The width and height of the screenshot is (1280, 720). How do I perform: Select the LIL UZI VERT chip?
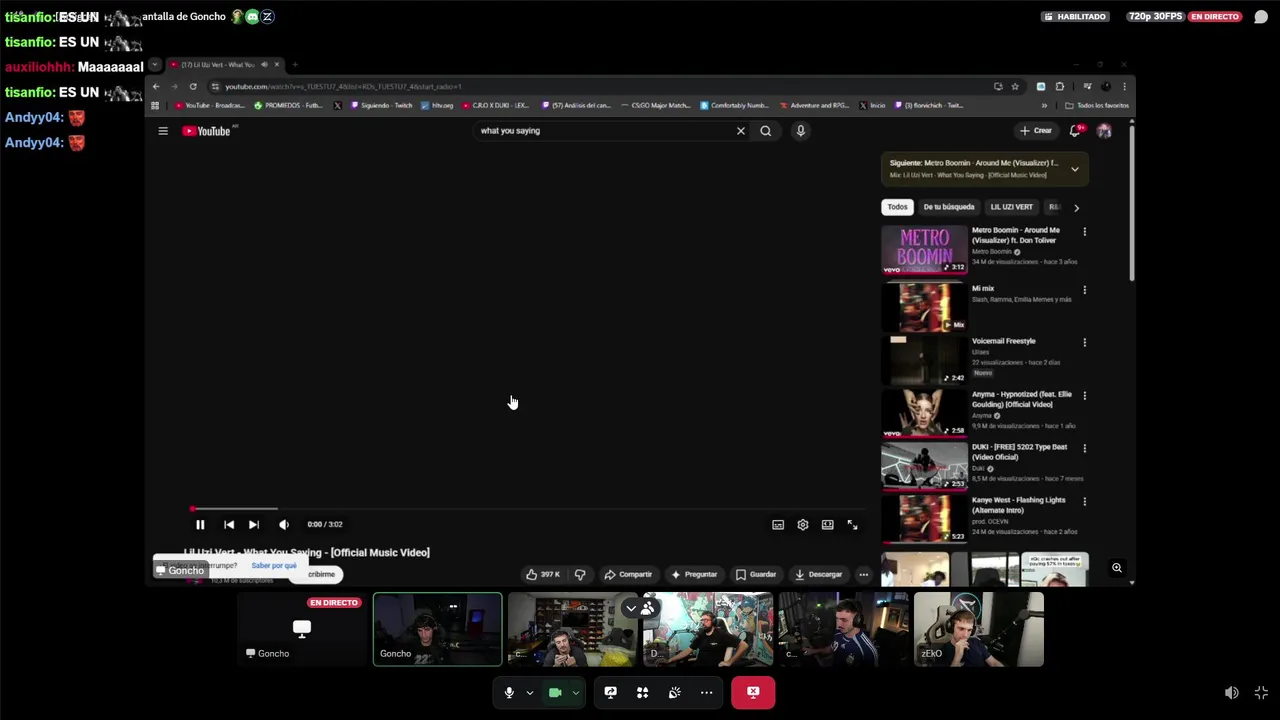1011,207
